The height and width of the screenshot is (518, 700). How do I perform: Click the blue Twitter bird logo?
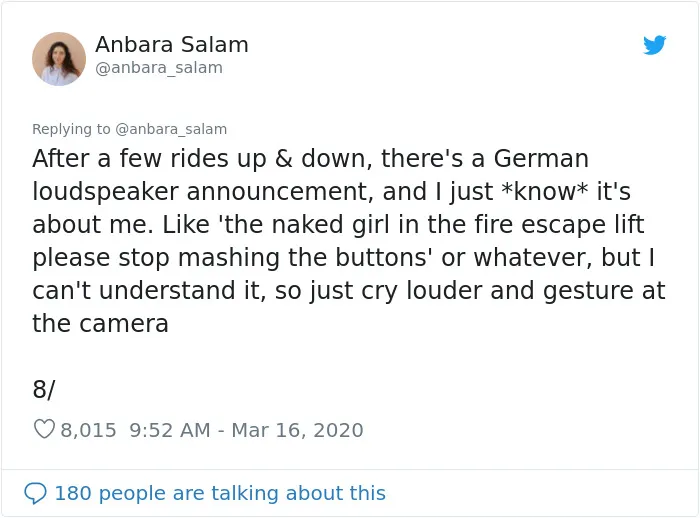(654, 45)
